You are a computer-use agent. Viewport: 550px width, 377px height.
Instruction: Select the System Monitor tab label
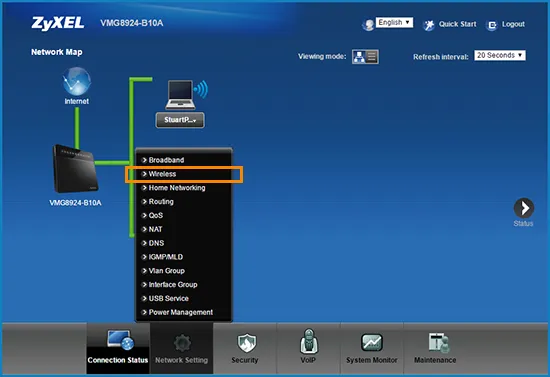coord(372,360)
